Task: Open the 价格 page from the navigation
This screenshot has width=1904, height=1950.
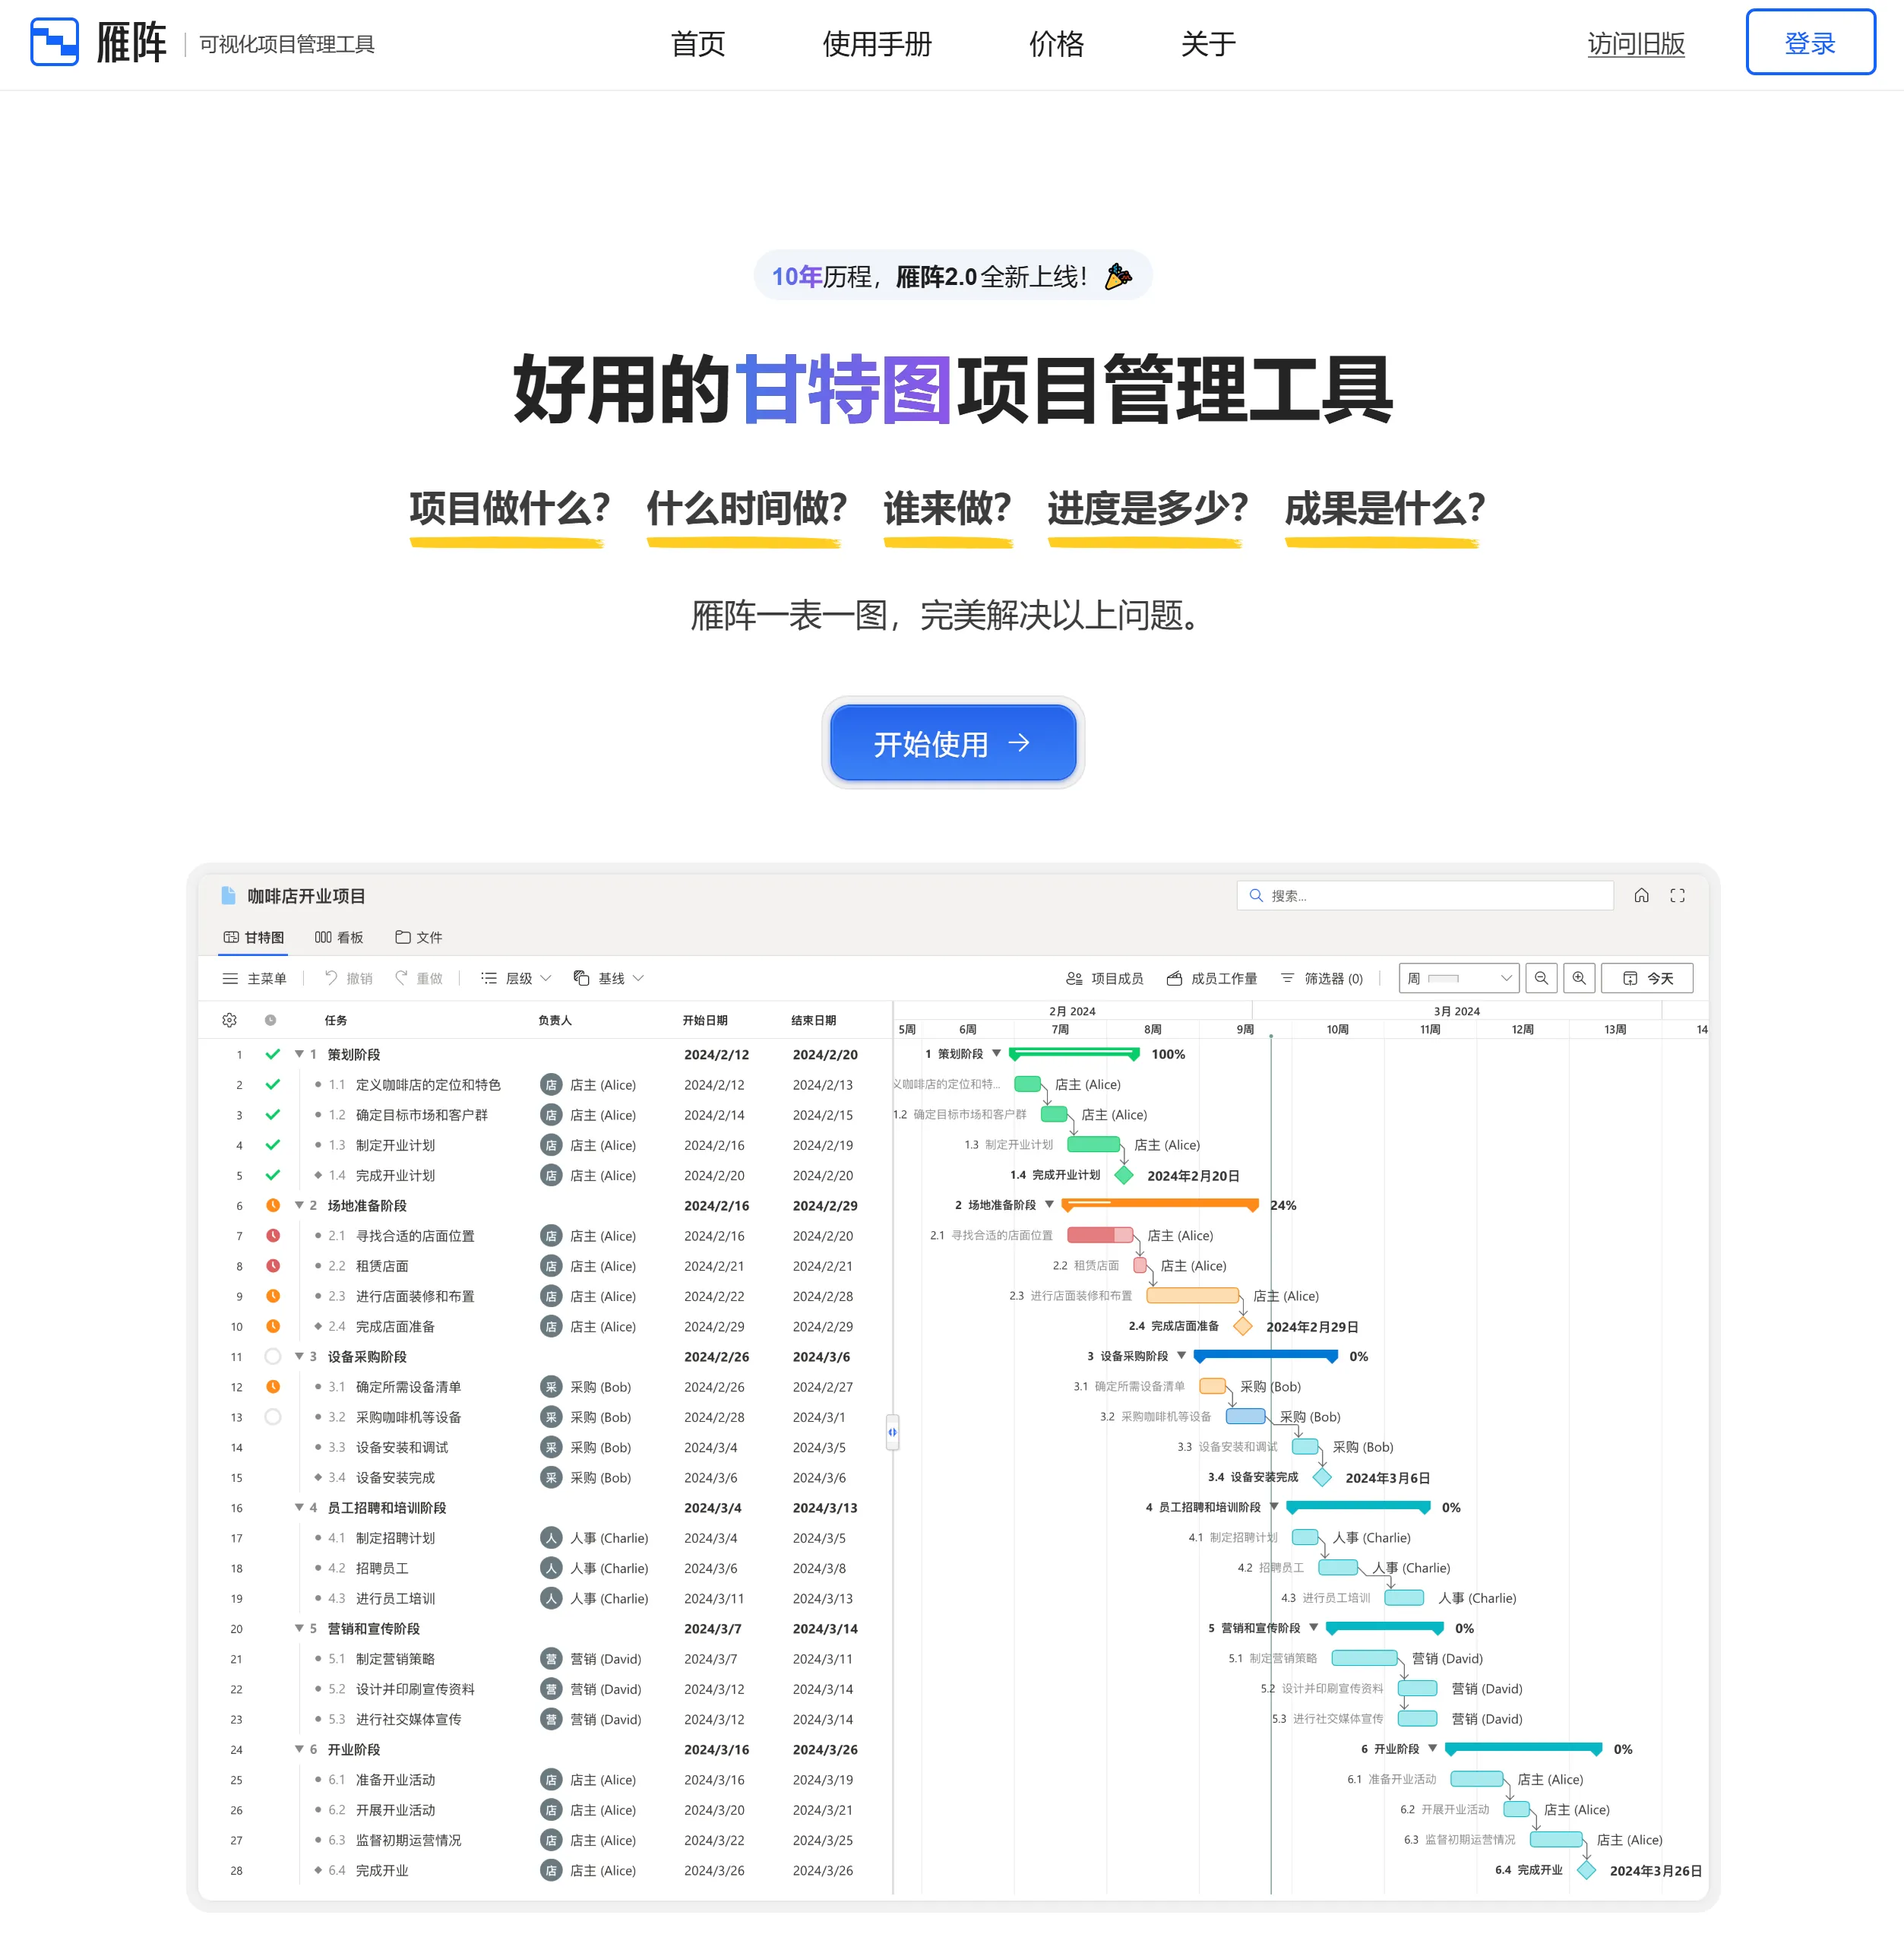Action: coord(1055,44)
